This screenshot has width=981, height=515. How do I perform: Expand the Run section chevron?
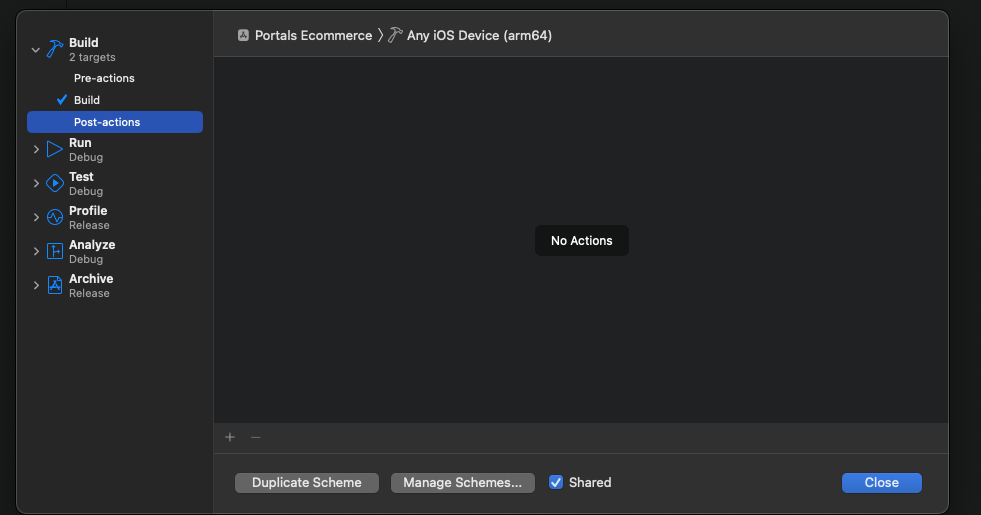click(36, 150)
